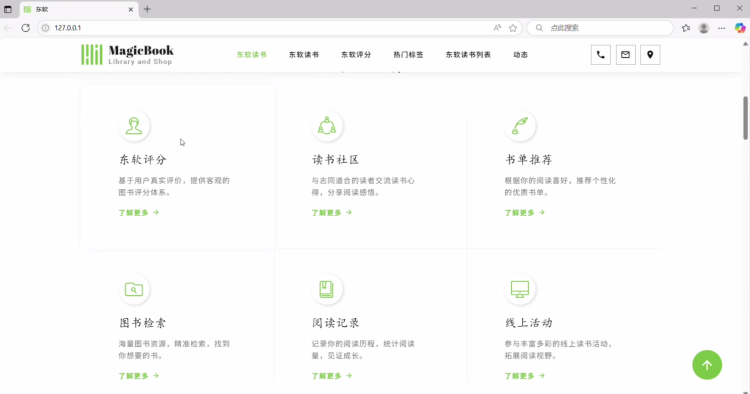Click 了解更多 under 东软评分
The width and height of the screenshot is (750, 394).
(139, 213)
